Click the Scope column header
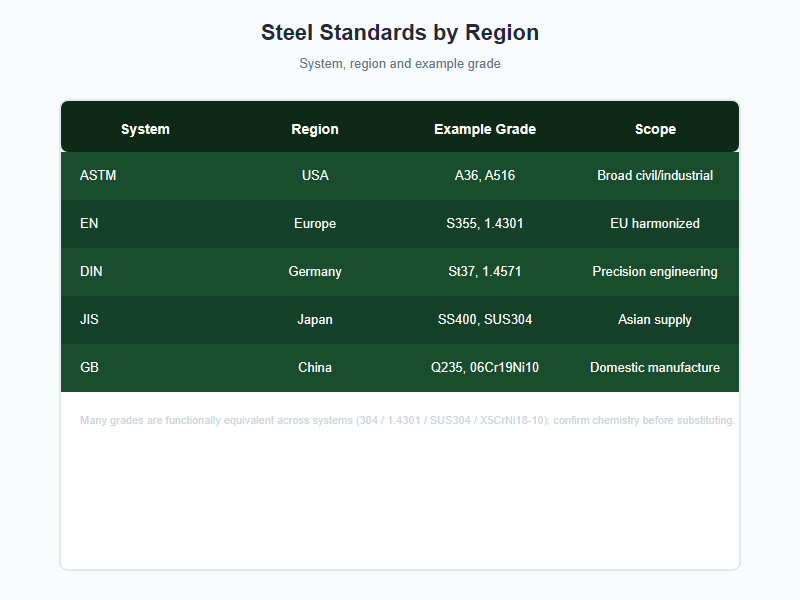This screenshot has height=600, width=800. tap(655, 129)
